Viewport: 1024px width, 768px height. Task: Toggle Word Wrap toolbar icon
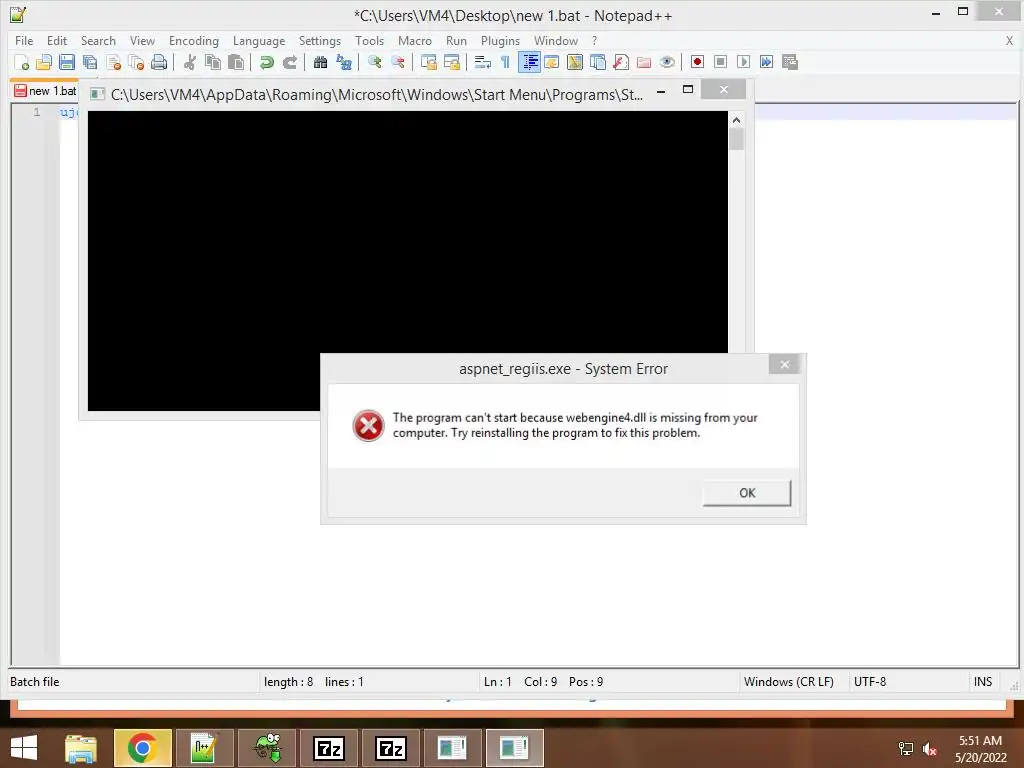coord(483,62)
